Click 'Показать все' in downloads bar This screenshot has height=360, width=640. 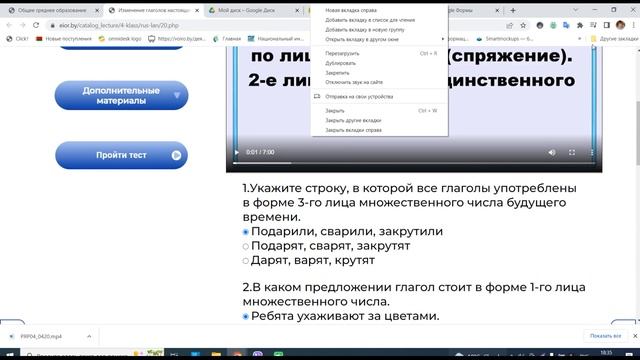(x=605, y=336)
